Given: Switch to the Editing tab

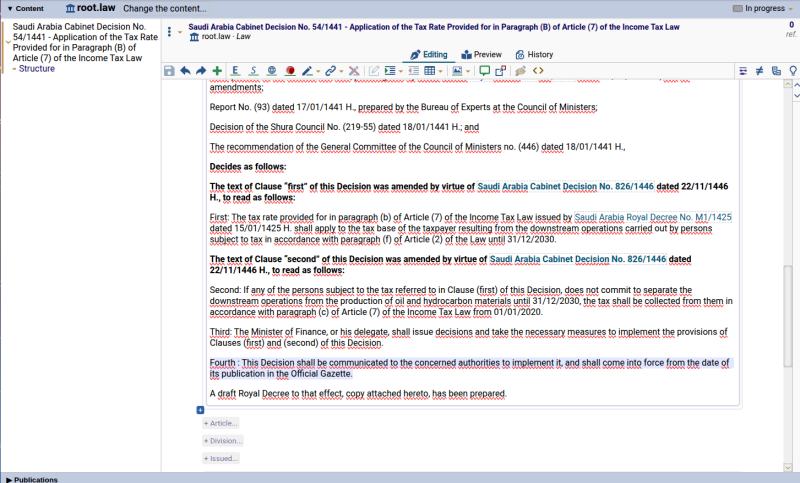Looking at the screenshot, I should (x=429, y=55).
